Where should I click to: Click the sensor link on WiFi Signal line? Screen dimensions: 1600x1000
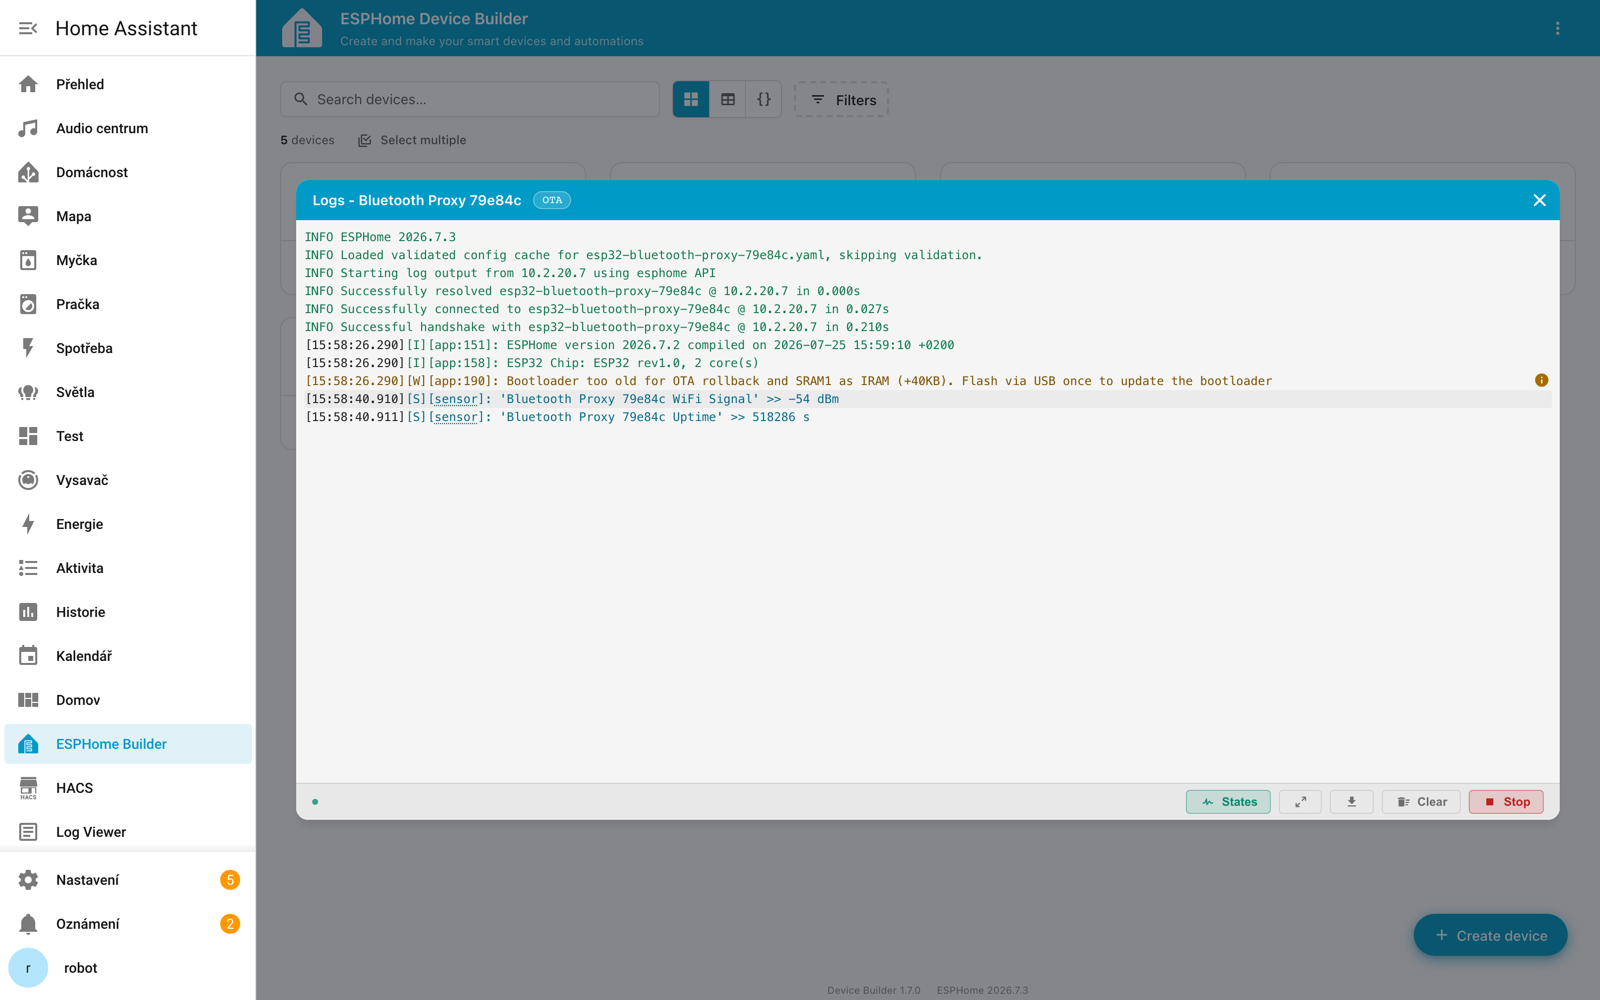[x=455, y=399]
